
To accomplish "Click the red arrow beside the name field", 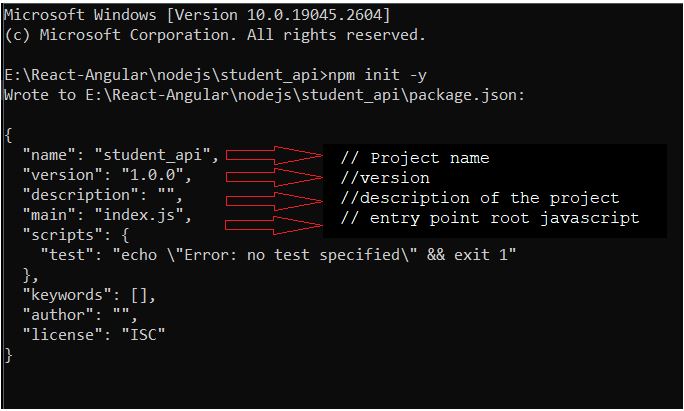I will [273, 155].
